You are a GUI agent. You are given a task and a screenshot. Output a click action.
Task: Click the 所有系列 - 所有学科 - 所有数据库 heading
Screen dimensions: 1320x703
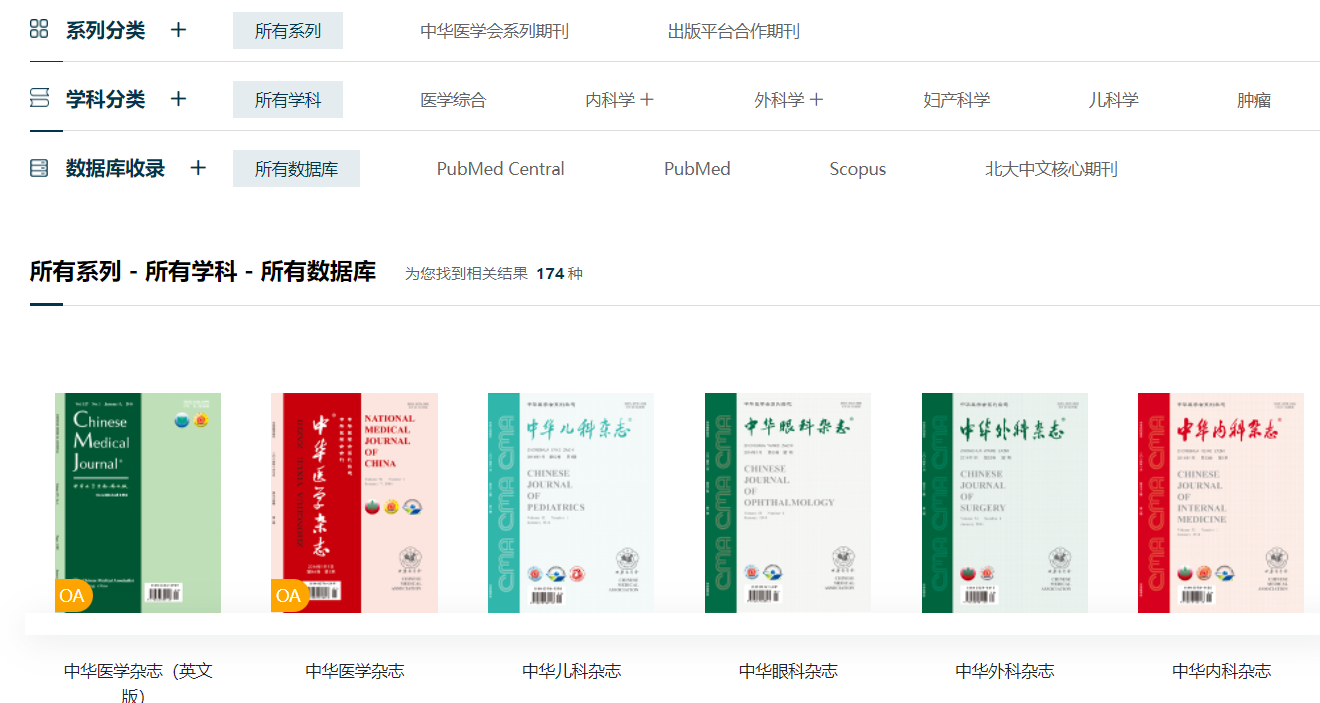tap(203, 271)
